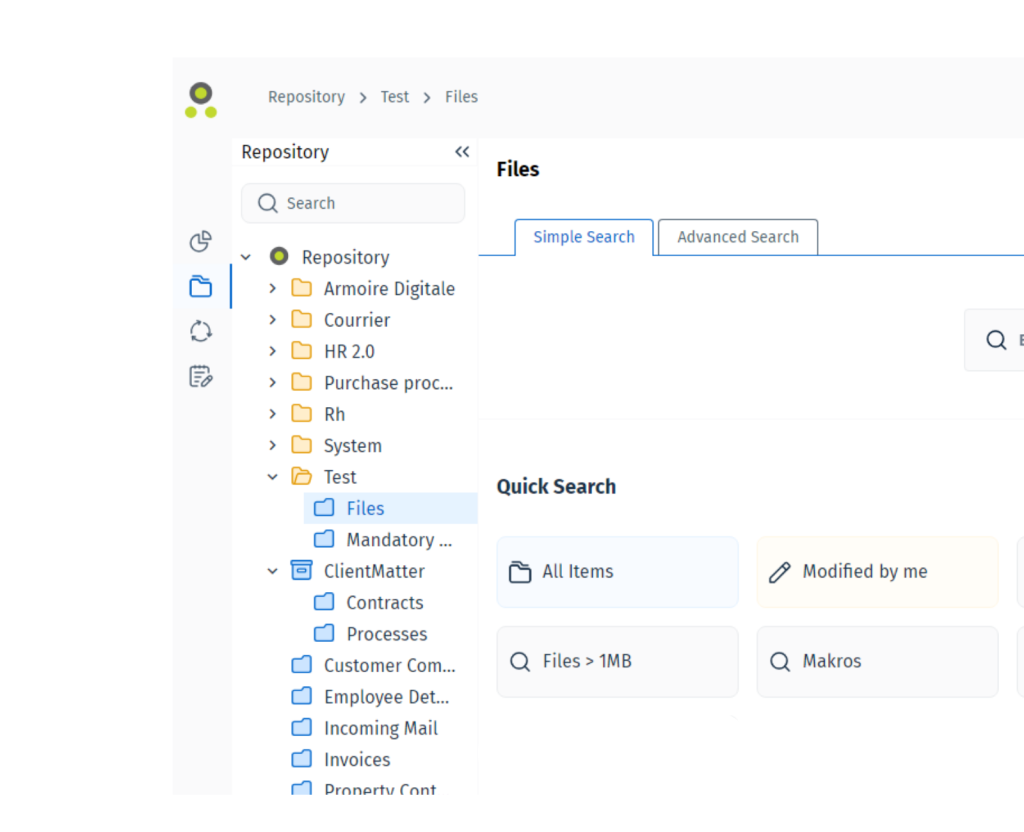This screenshot has height=832, width=1024.
Task: Collapse the ClientMatter node
Action: click(x=272, y=571)
